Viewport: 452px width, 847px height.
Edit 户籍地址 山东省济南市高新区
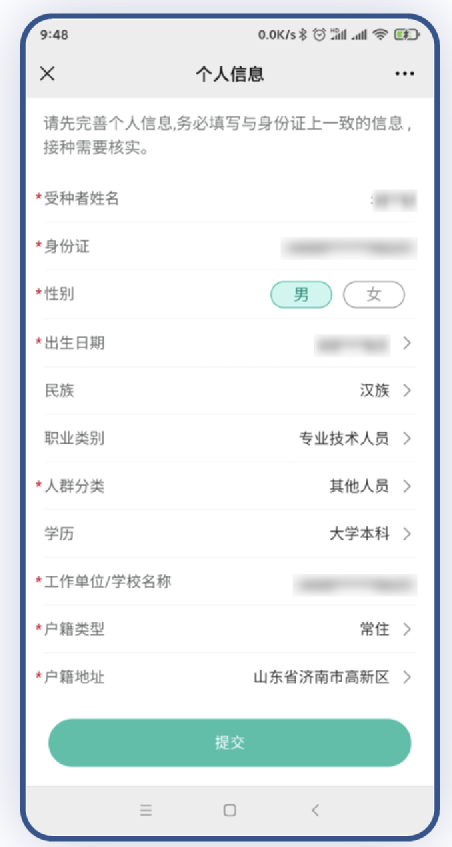230,677
